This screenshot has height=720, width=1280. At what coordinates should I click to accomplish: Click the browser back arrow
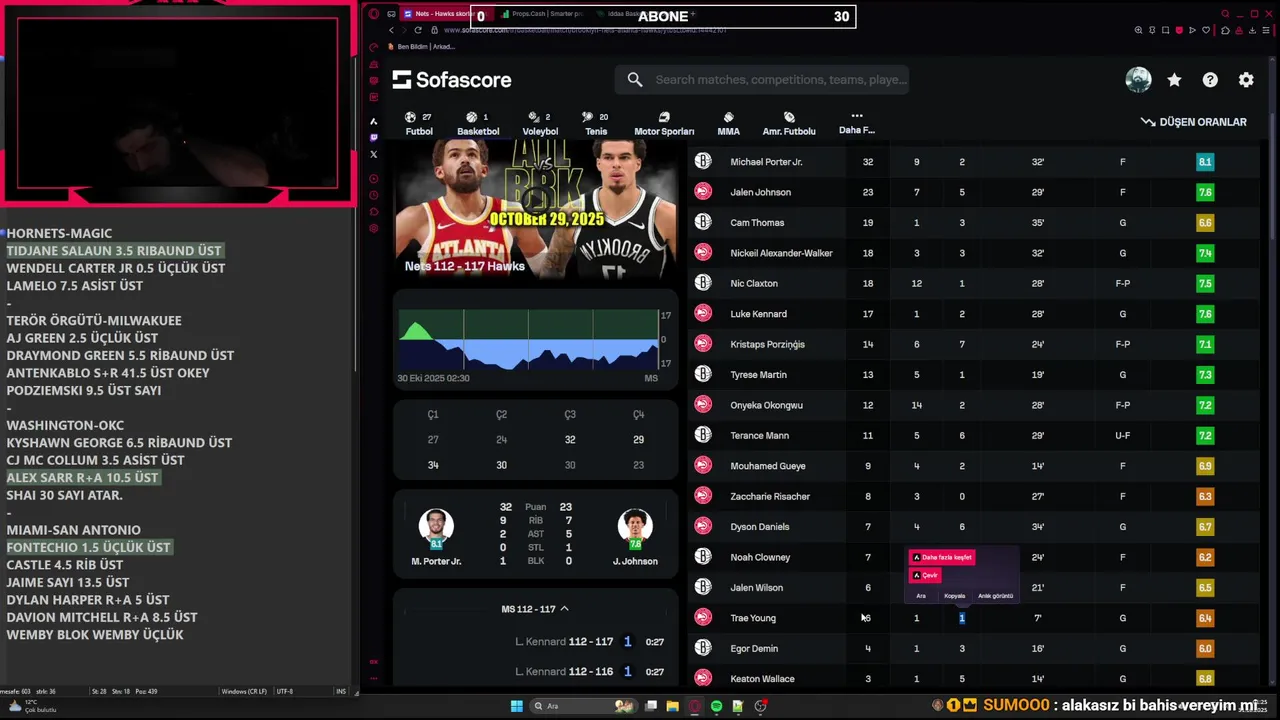point(391,30)
